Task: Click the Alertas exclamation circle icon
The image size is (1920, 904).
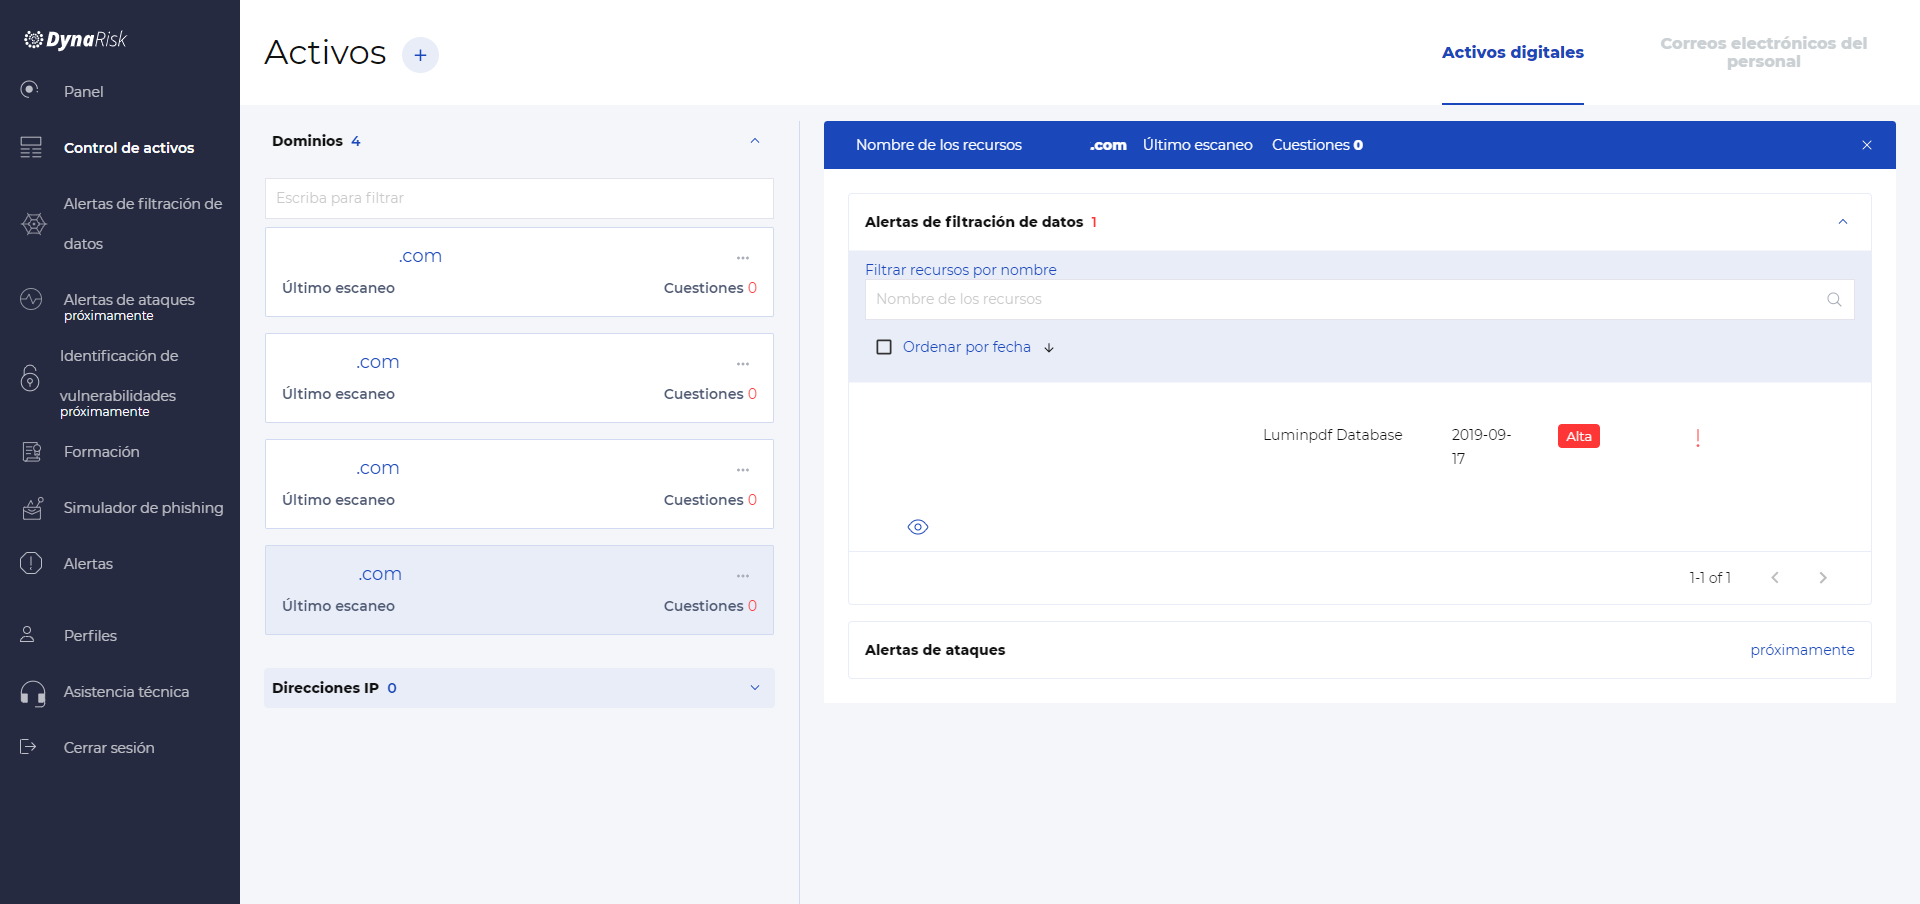Action: coord(31,563)
